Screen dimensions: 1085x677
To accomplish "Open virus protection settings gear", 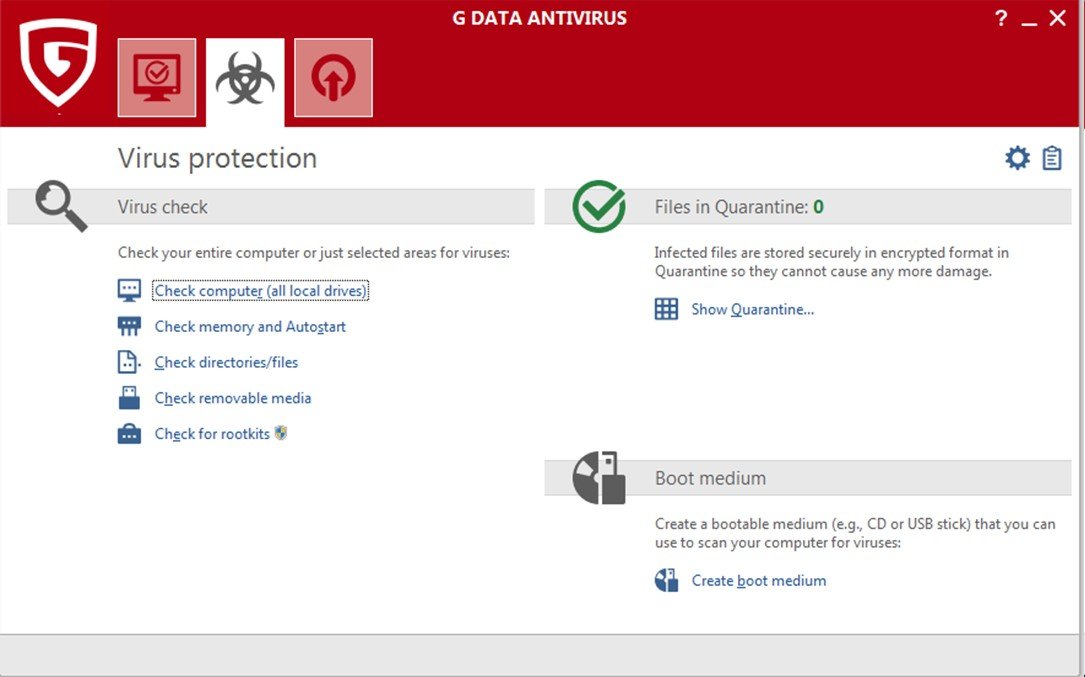I will click(x=1017, y=159).
